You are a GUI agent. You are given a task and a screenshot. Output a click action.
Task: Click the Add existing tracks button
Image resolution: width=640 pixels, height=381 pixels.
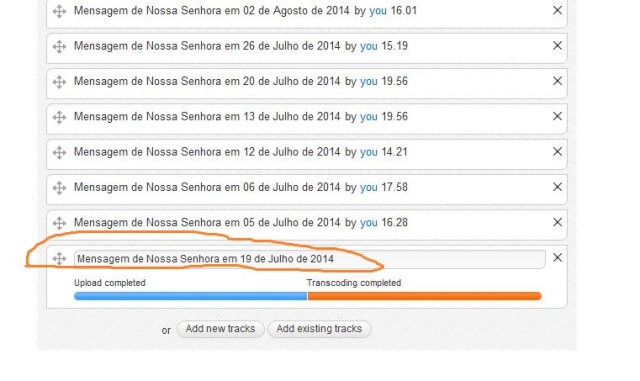coord(319,329)
